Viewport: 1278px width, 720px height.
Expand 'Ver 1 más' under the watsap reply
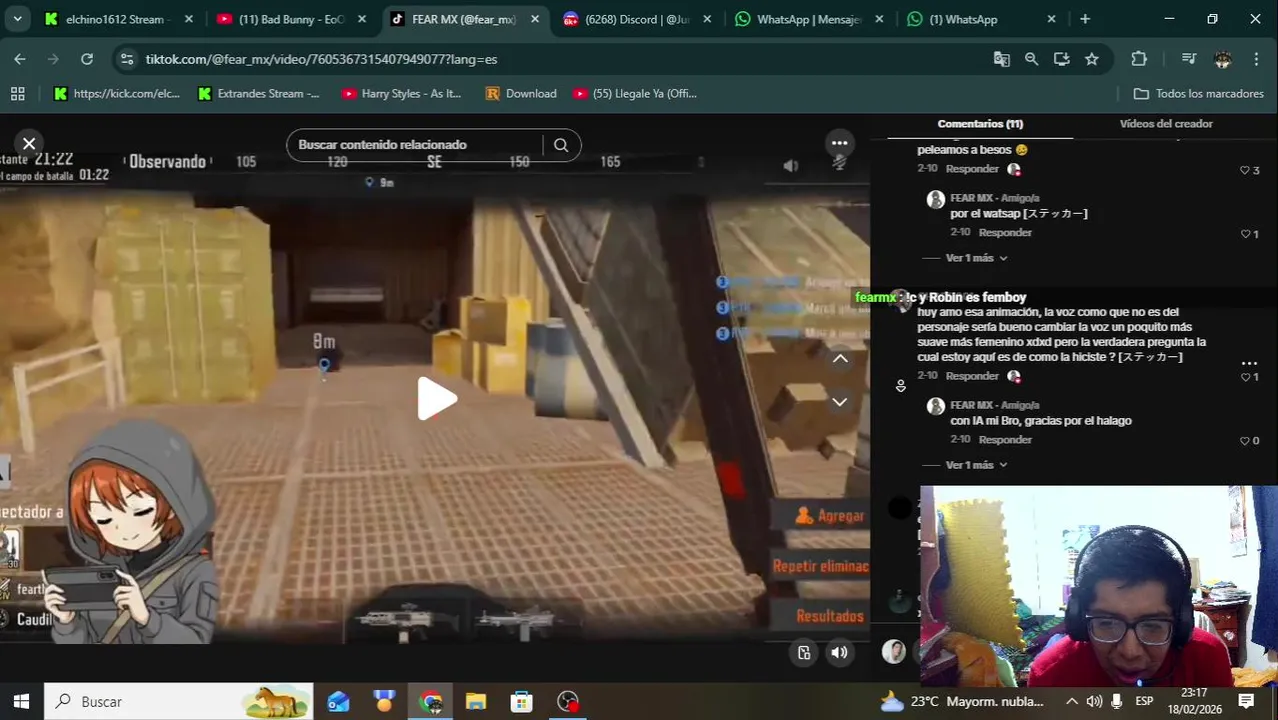coord(977,258)
